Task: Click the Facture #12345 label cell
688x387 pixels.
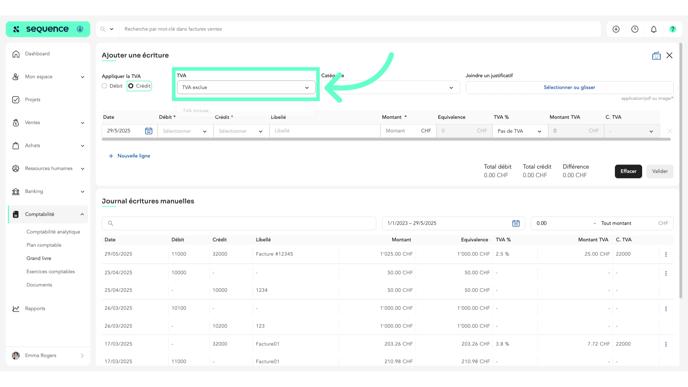Action: [x=274, y=254]
